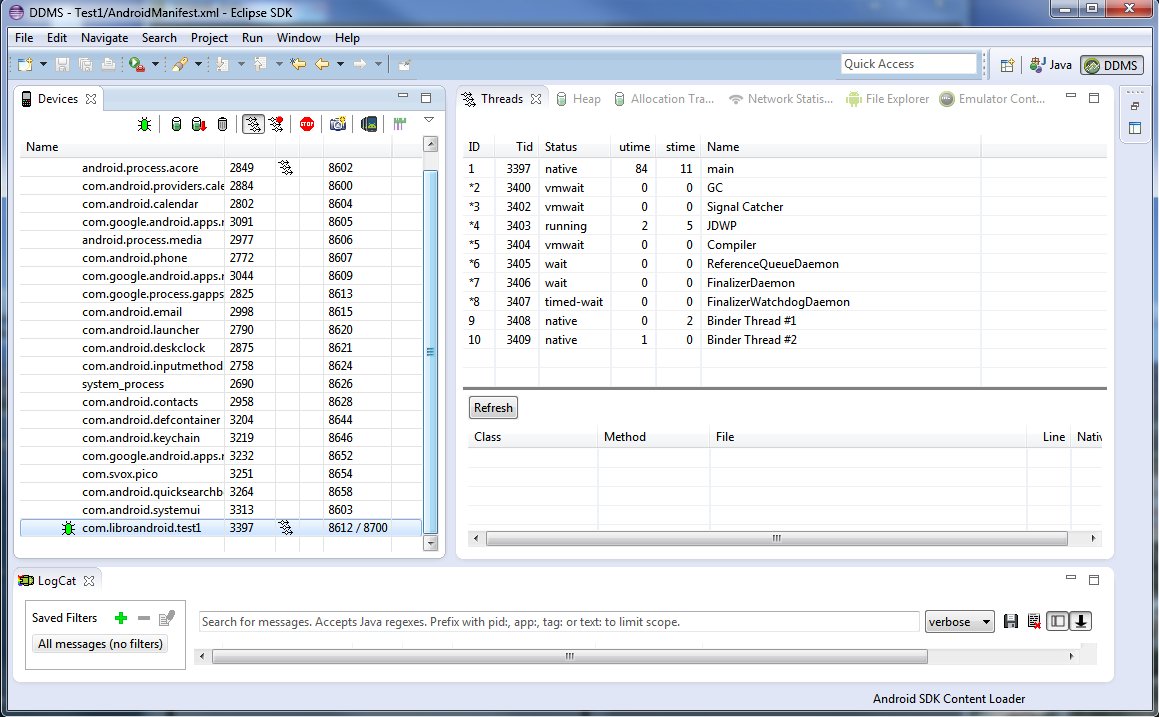1159x717 pixels.
Task: Start method profiling from Devices toolbar
Action: point(276,124)
